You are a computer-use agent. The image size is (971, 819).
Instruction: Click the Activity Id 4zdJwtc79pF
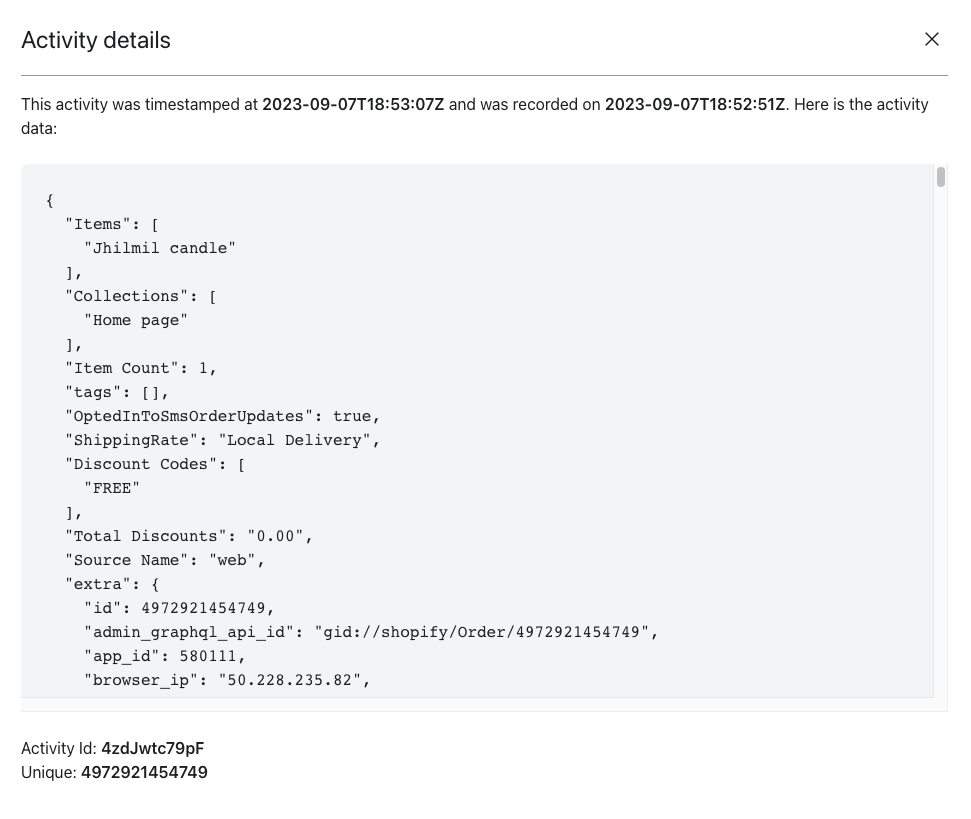(x=152, y=748)
